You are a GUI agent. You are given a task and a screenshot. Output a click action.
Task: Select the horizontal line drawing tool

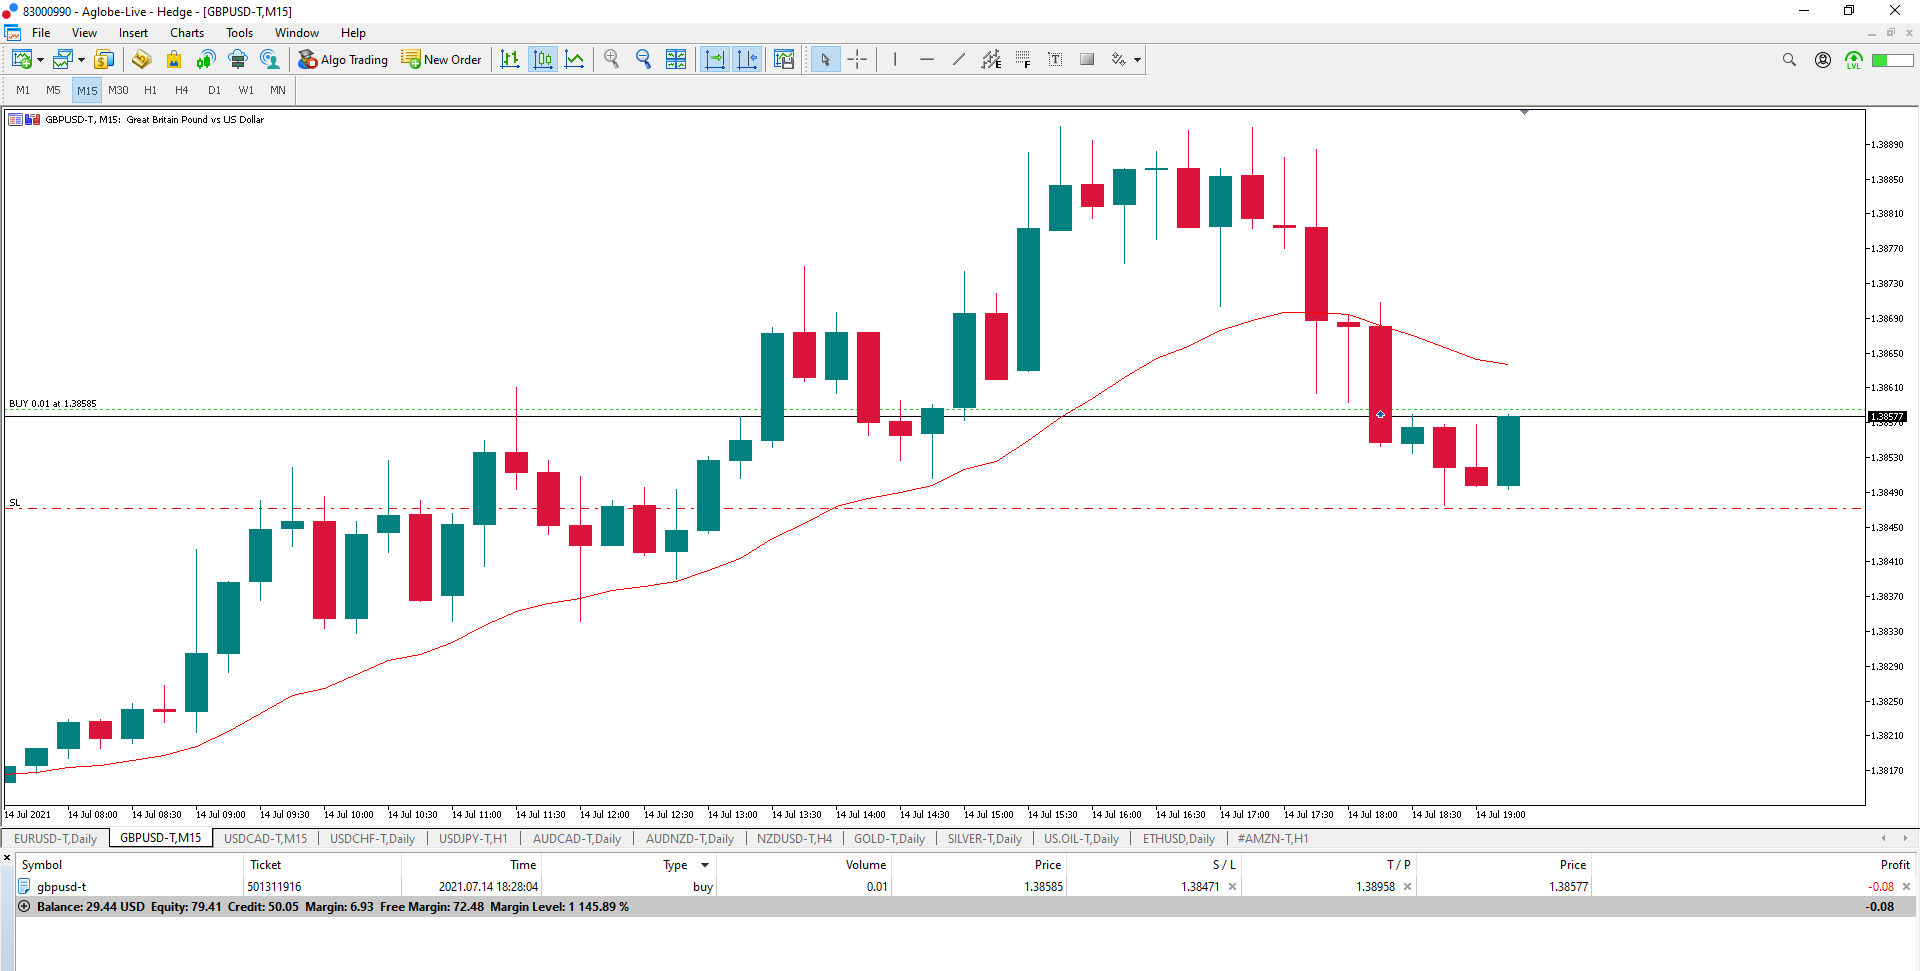click(x=927, y=60)
